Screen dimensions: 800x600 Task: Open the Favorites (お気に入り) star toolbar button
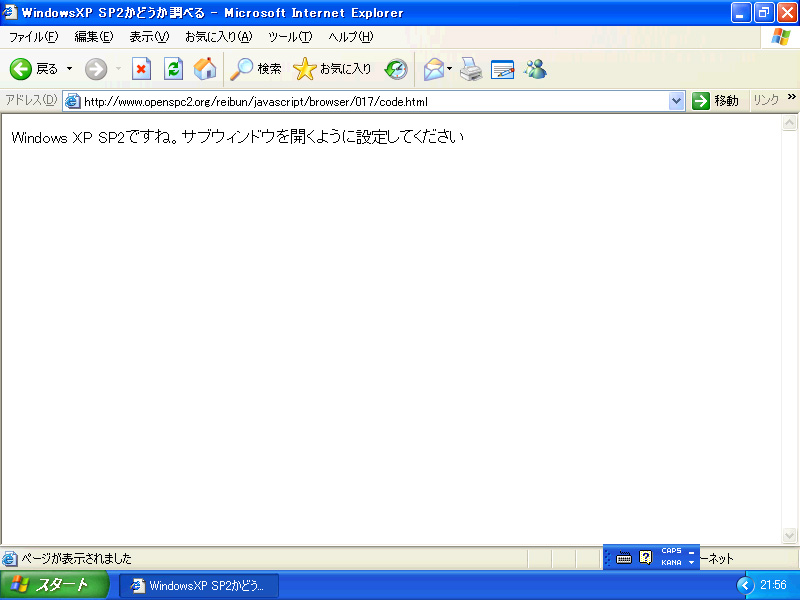tap(332, 69)
